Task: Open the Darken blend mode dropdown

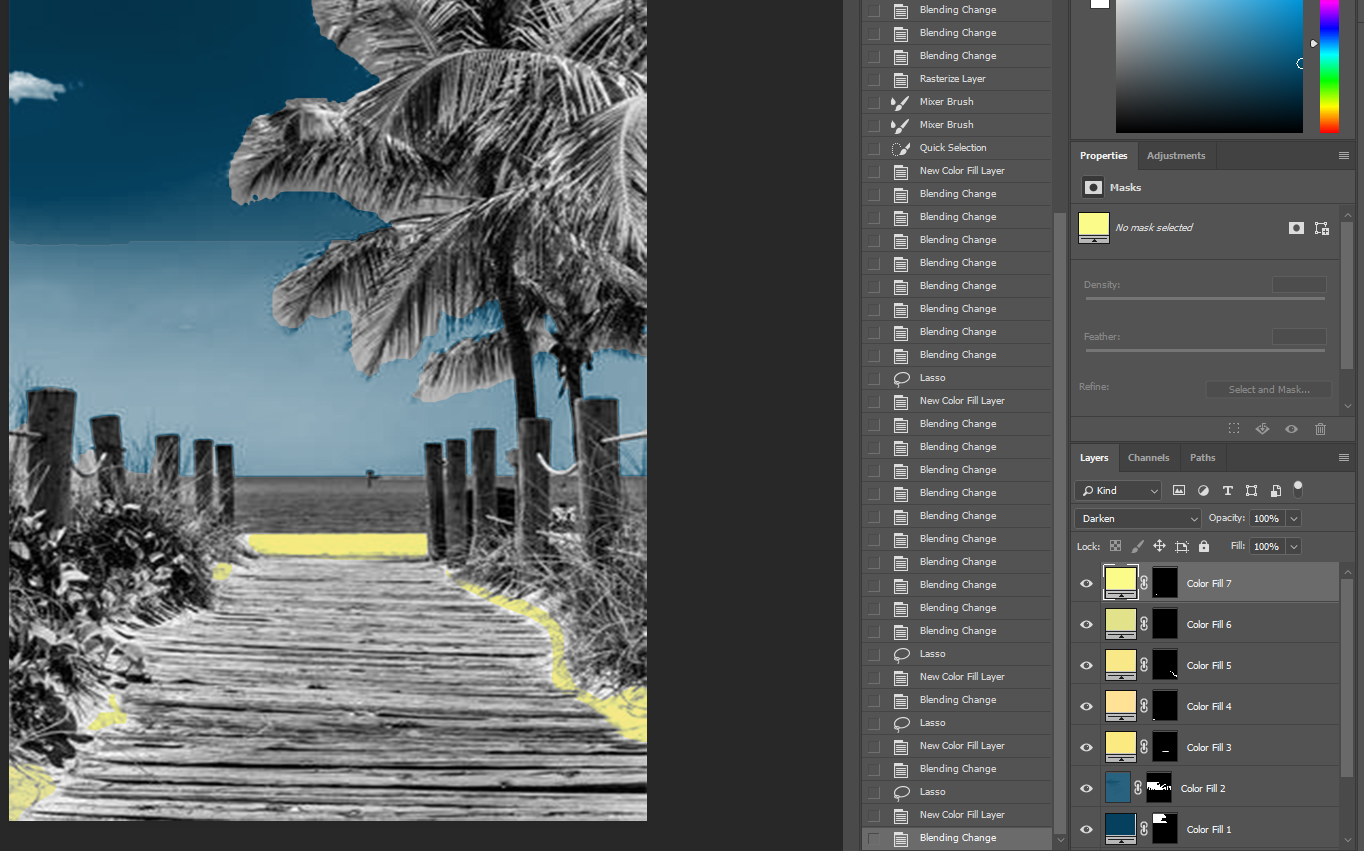Action: [1137, 518]
